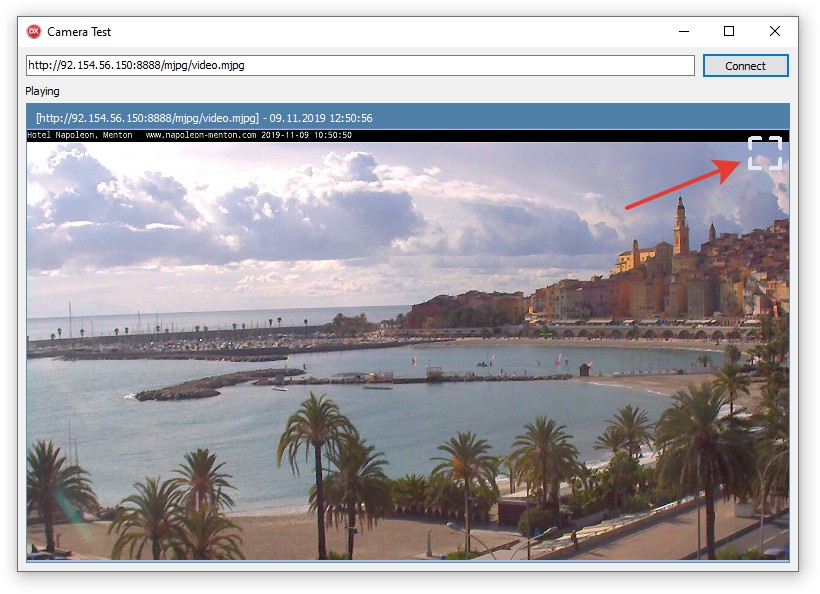Close the Camera Test window

pos(775,31)
